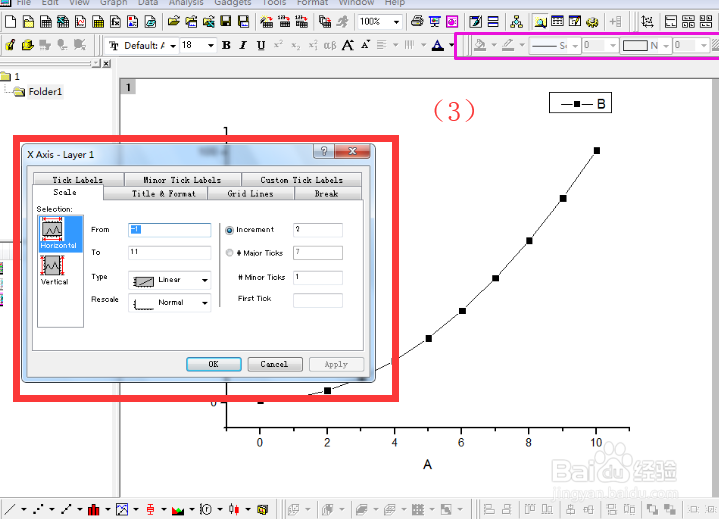The width and height of the screenshot is (719, 519).
Task: Select the Vertical axis in Selection list
Action: point(54,271)
